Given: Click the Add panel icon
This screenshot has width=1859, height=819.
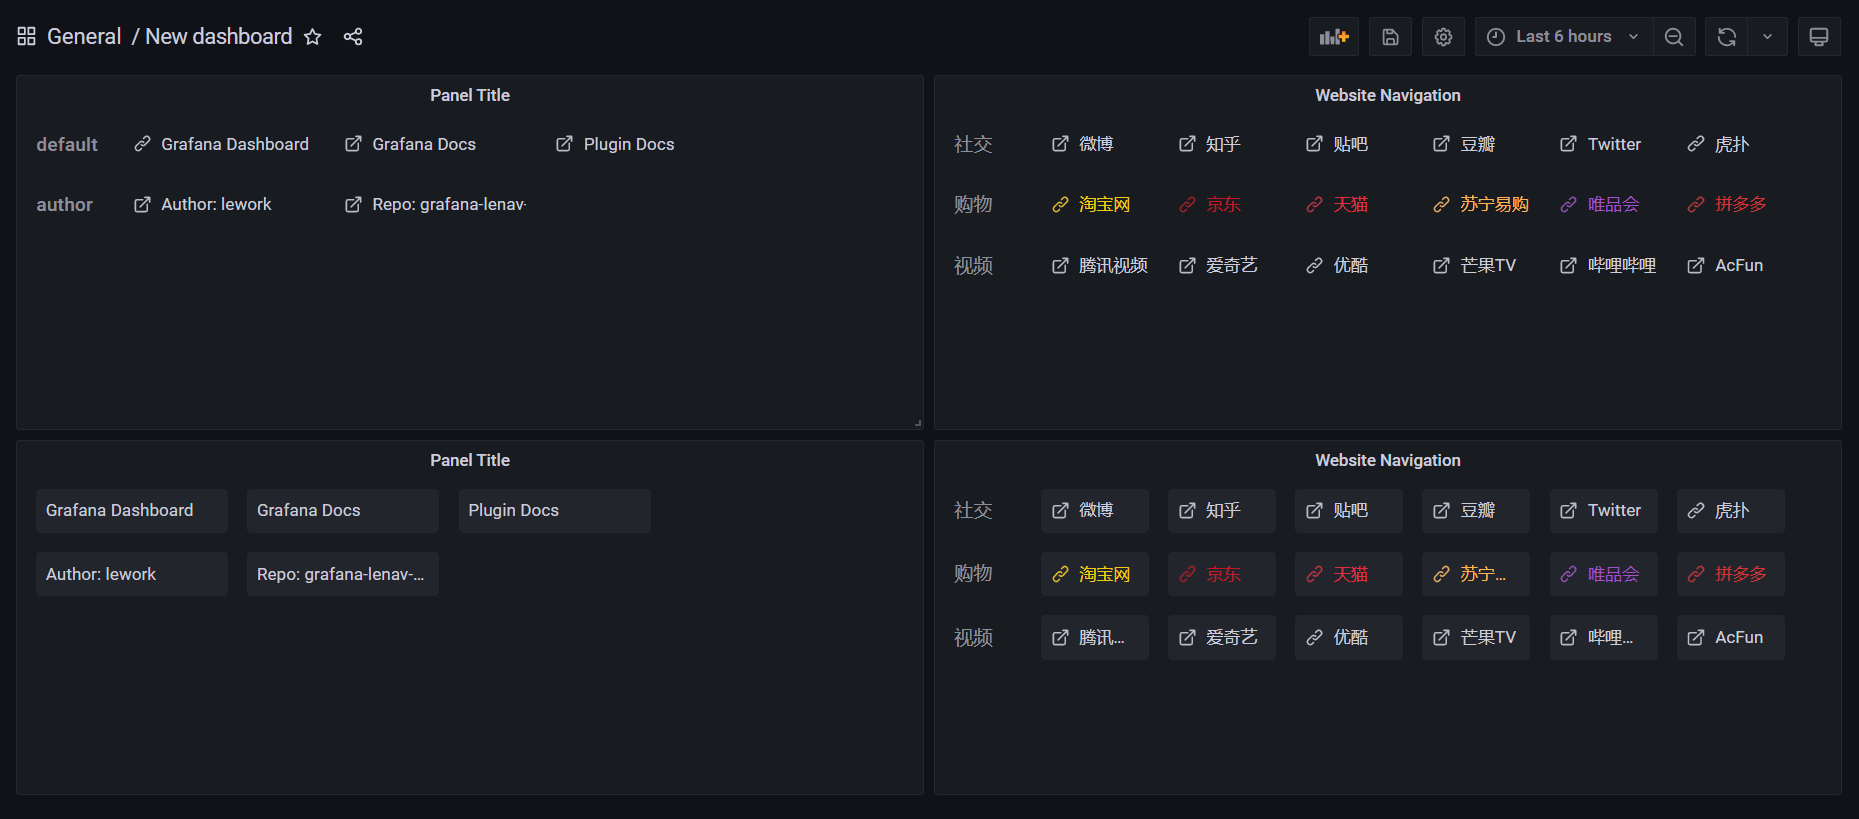Looking at the screenshot, I should [1334, 37].
